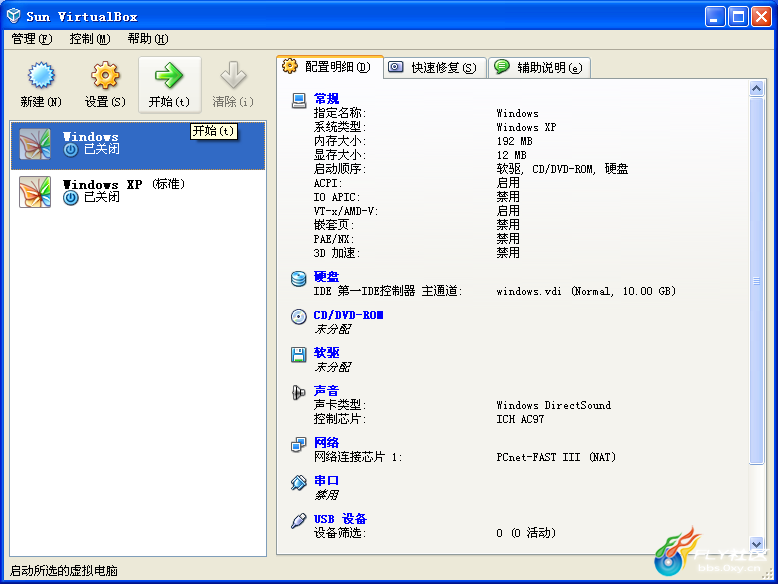
Task: Open the USB 设备 settings link
Action: tap(340, 519)
